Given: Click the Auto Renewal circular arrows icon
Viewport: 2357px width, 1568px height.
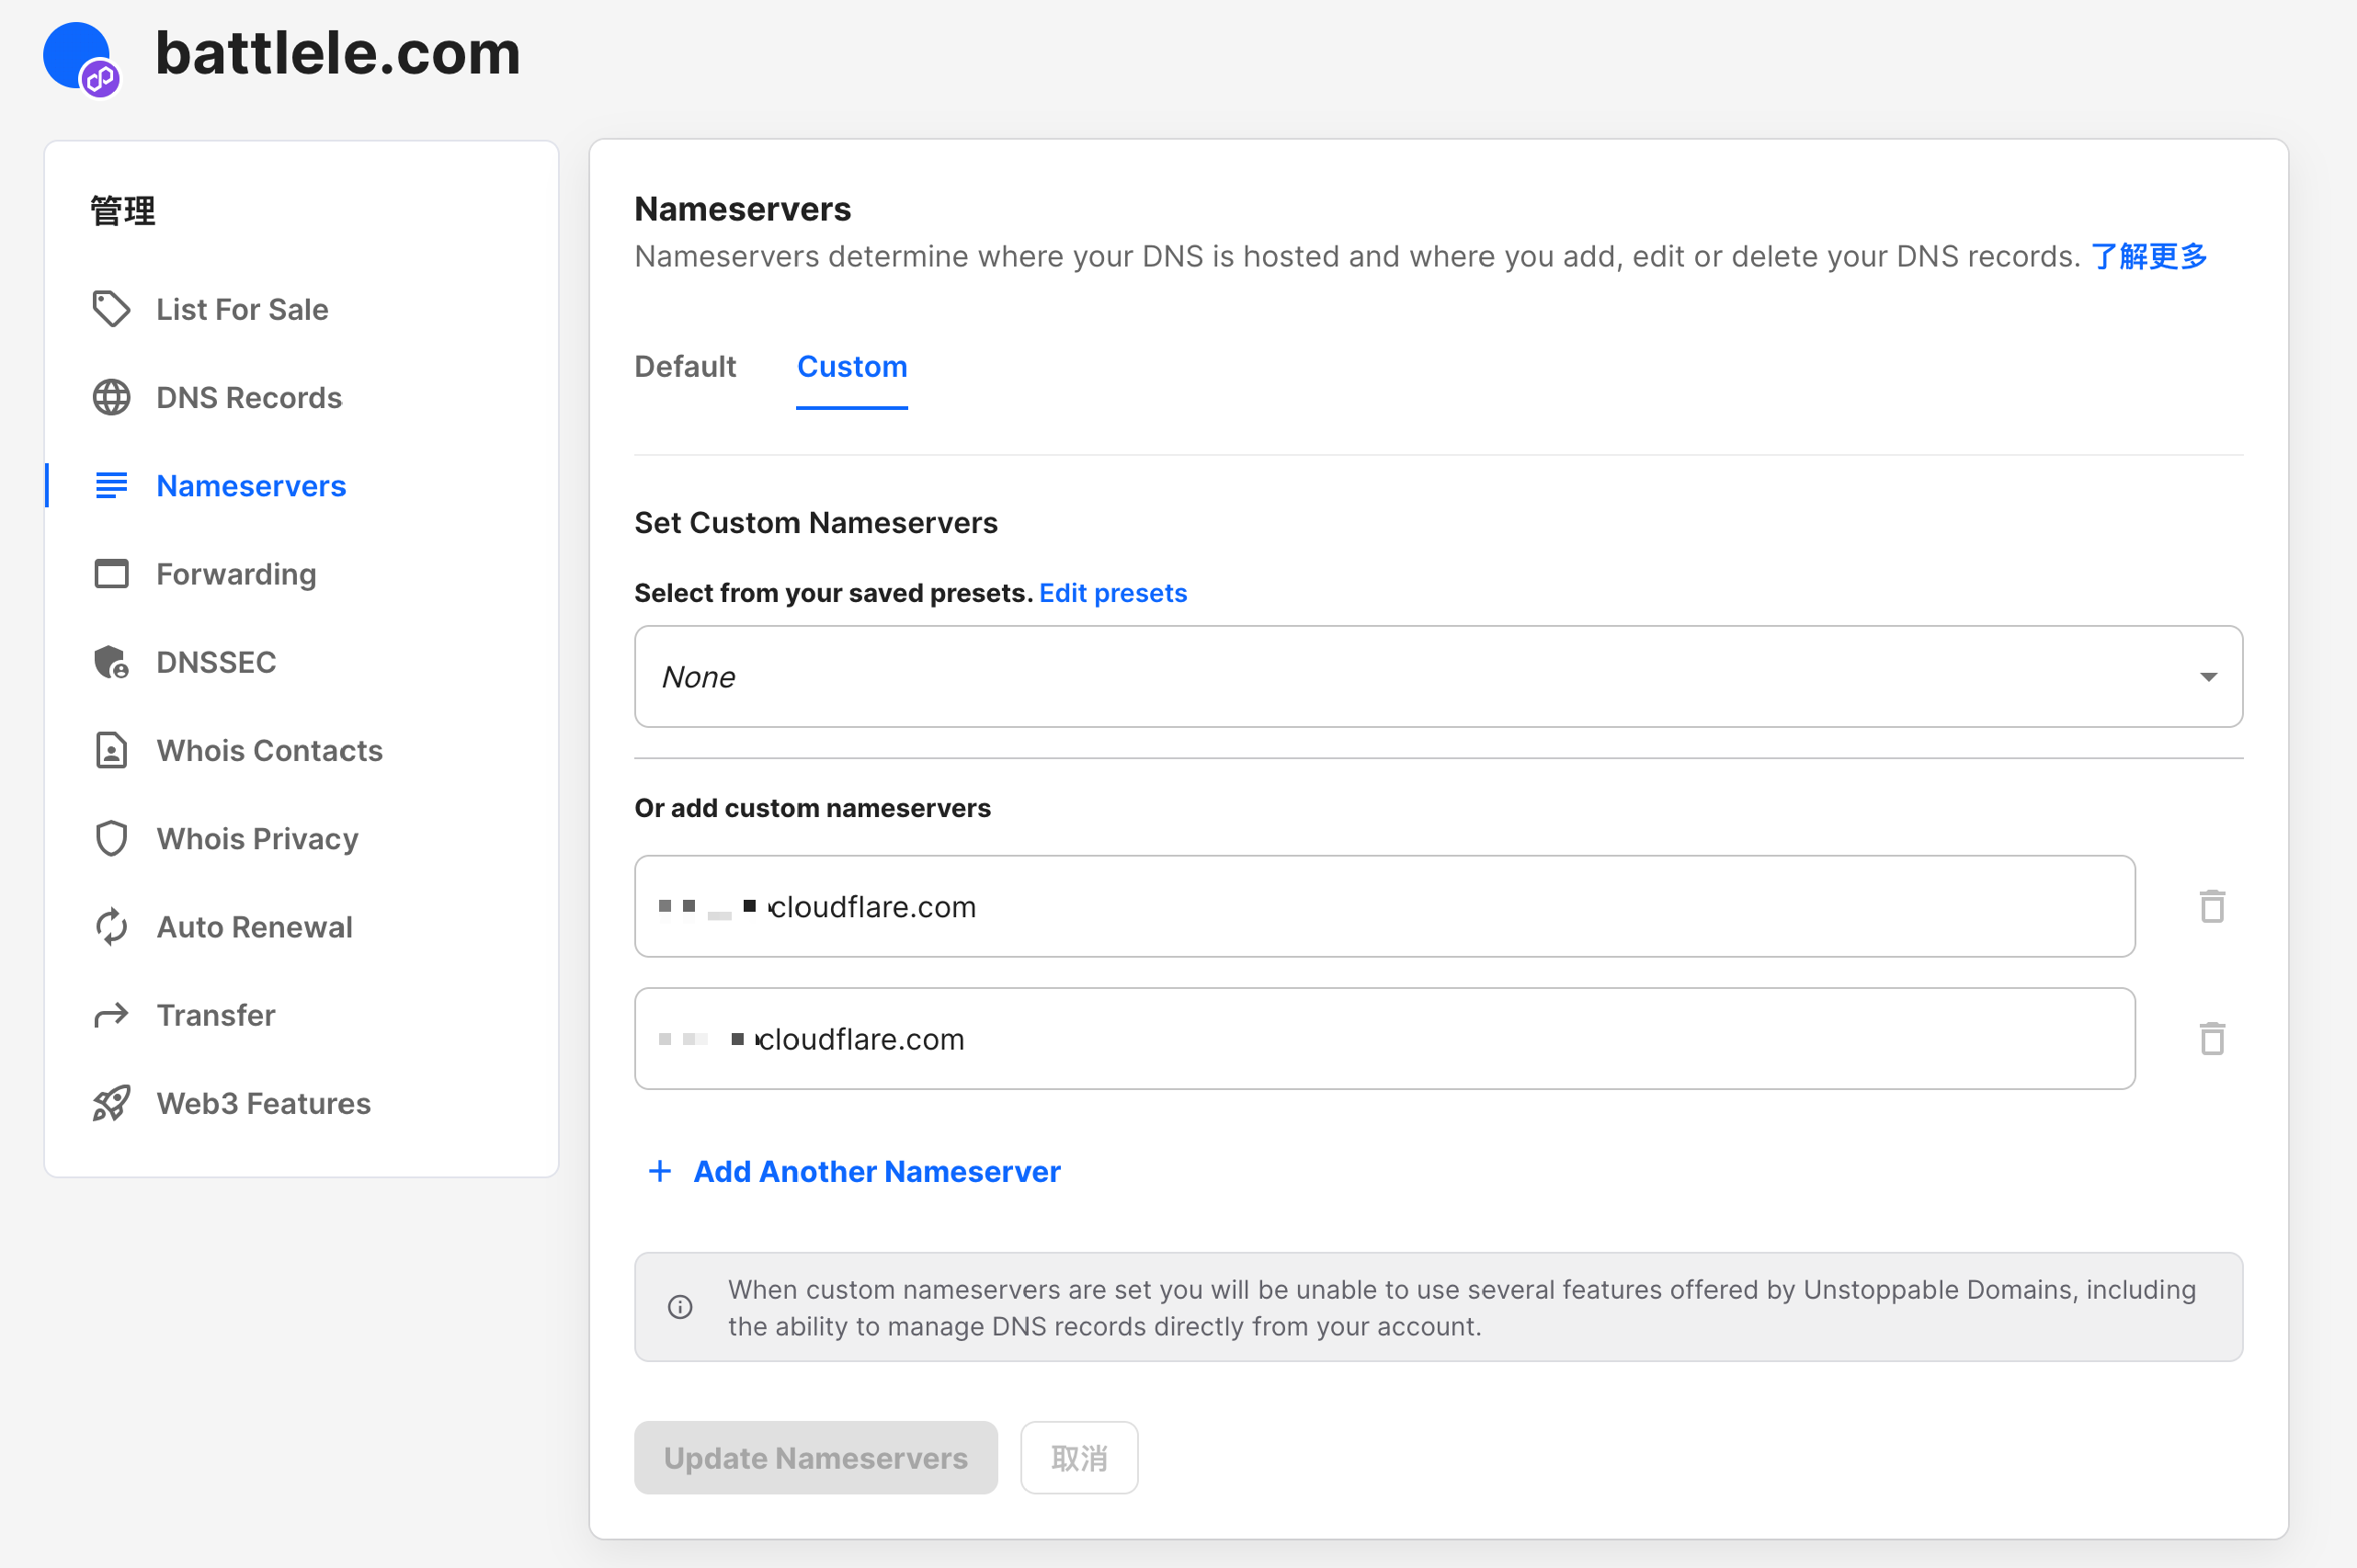Looking at the screenshot, I should click(111, 927).
